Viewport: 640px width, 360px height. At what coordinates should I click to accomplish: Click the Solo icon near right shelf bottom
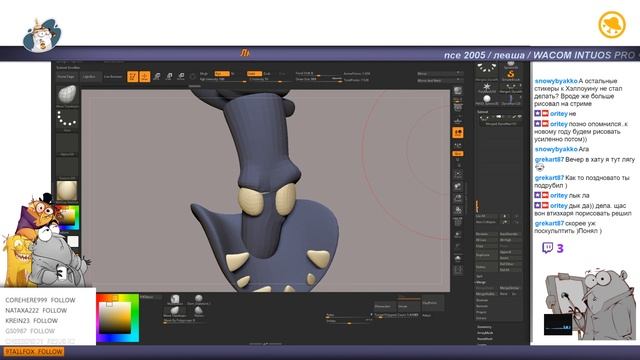(458, 258)
